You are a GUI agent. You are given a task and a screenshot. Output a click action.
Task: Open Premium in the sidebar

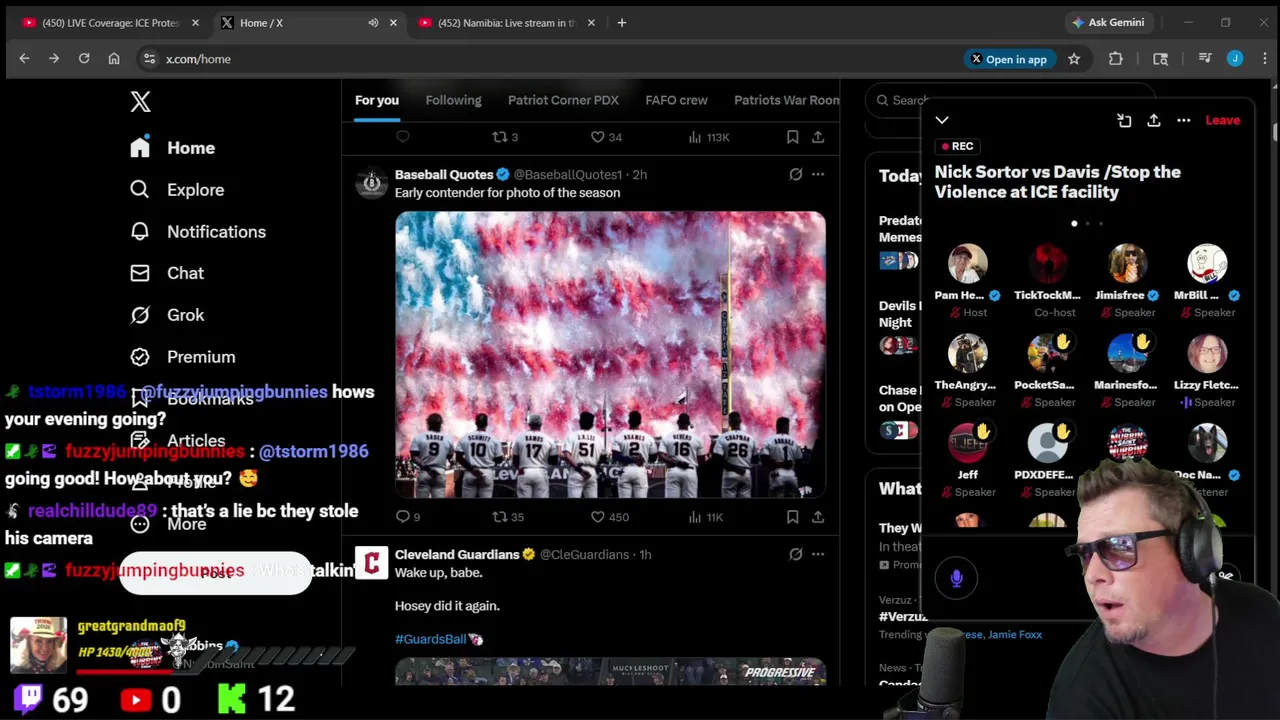[183, 357]
